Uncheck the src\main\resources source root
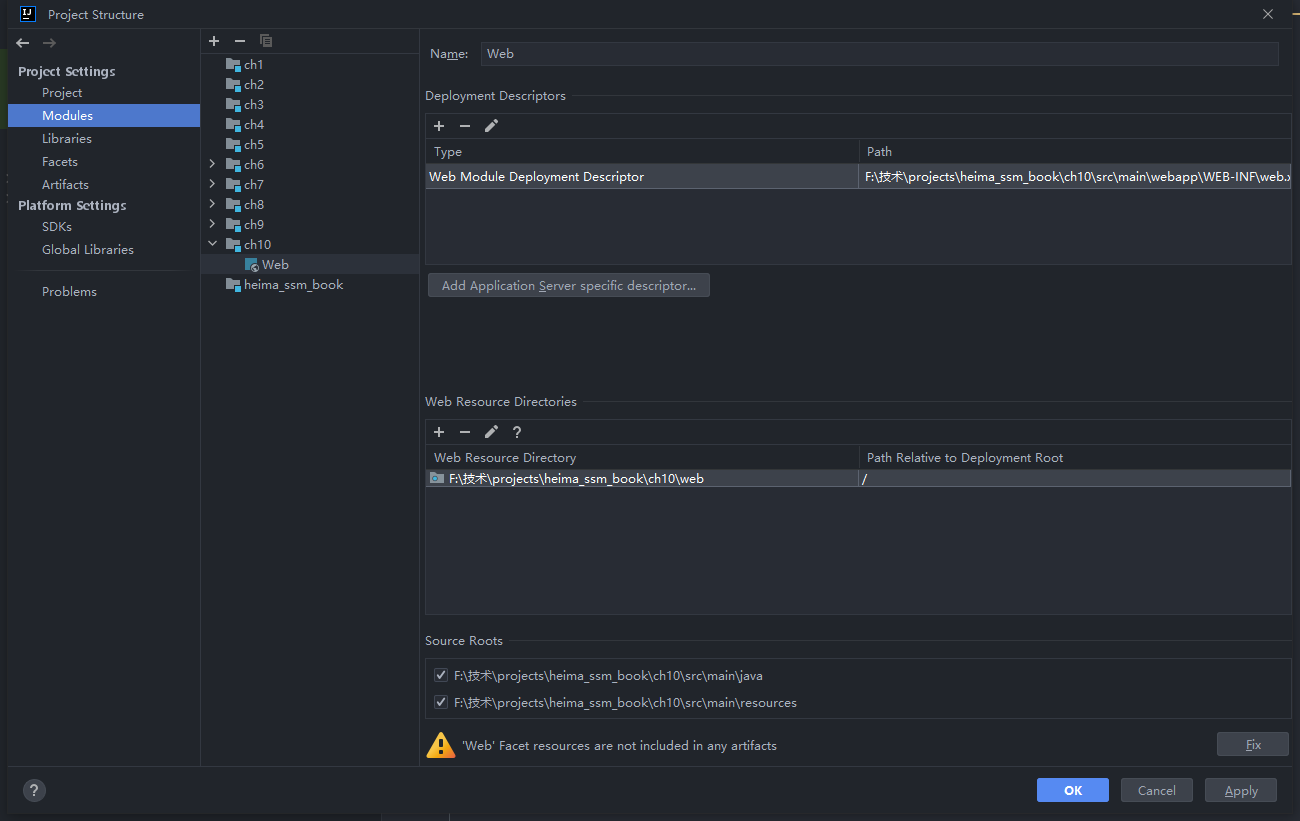The width and height of the screenshot is (1300, 821). tap(441, 703)
